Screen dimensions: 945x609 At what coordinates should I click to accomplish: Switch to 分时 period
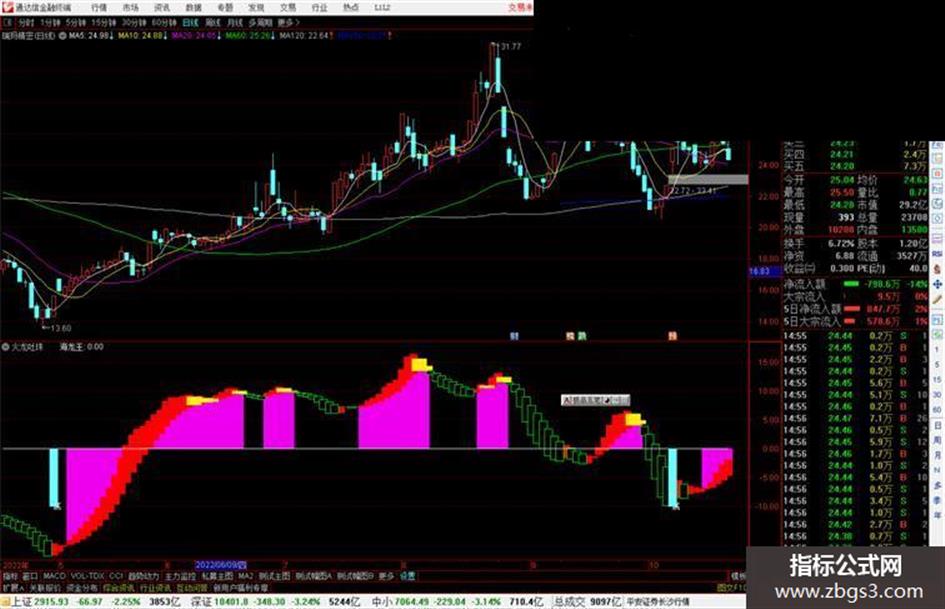pos(26,22)
